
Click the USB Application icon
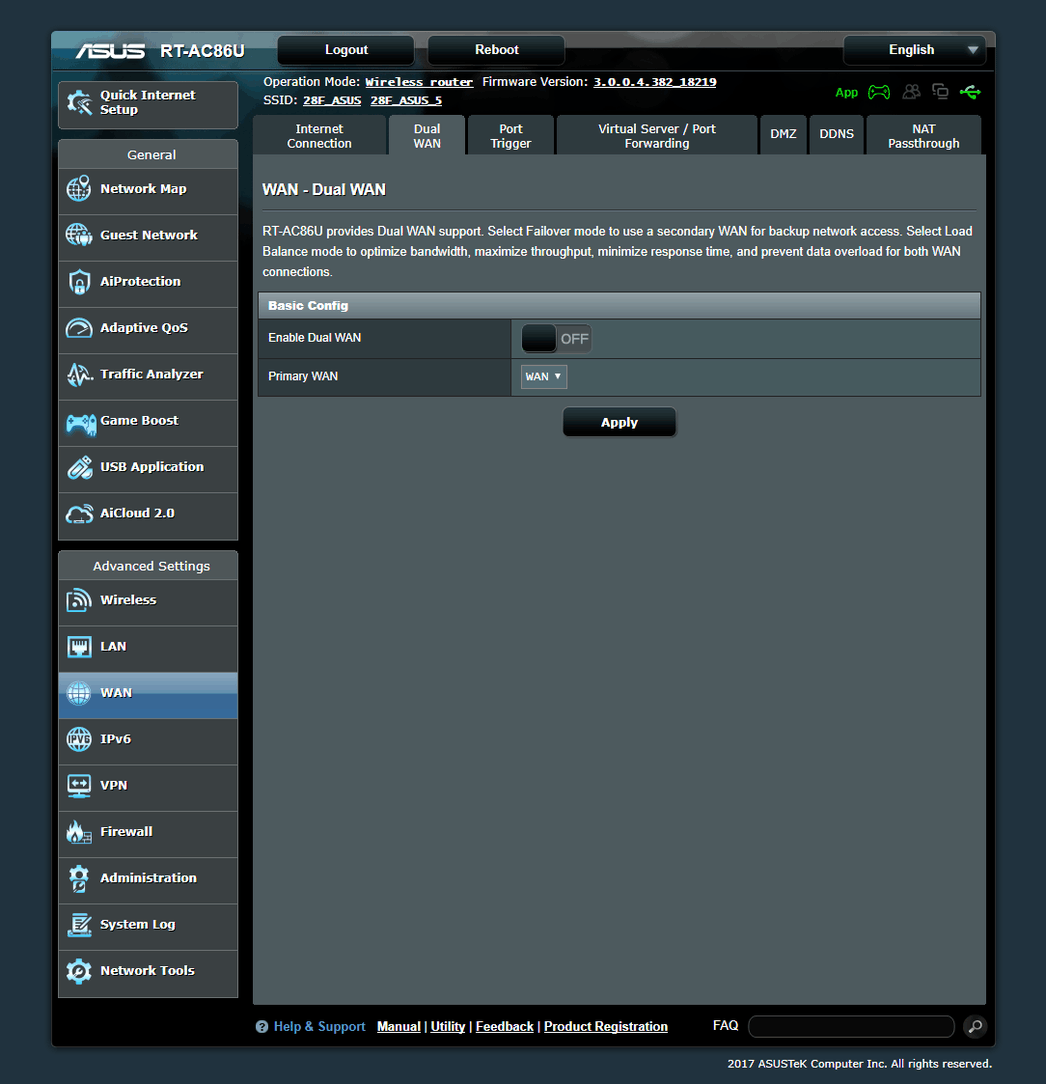coord(79,467)
